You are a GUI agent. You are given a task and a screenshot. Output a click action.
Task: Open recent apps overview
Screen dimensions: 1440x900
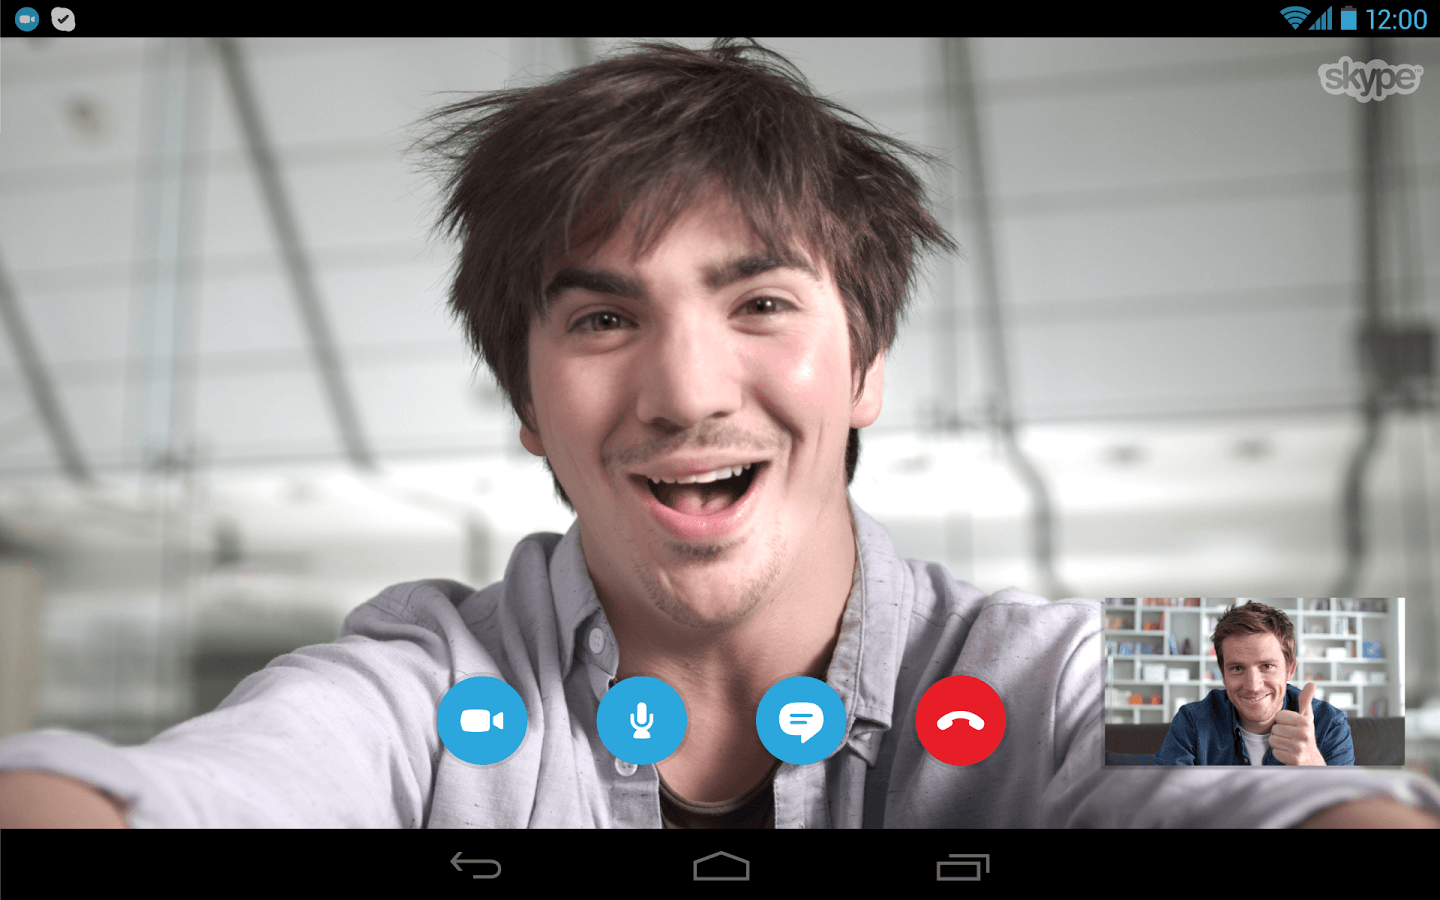[x=963, y=867]
